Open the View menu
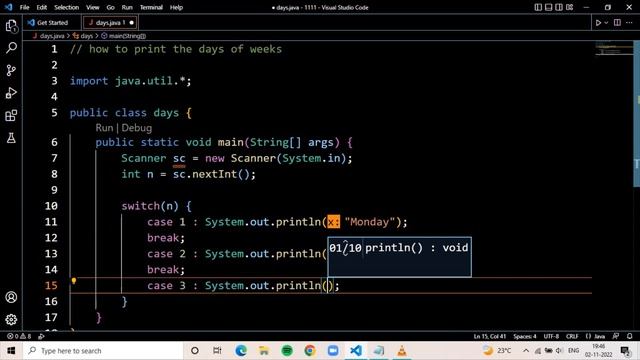The width and height of the screenshot is (640, 360). pyautogui.click(x=93, y=7)
